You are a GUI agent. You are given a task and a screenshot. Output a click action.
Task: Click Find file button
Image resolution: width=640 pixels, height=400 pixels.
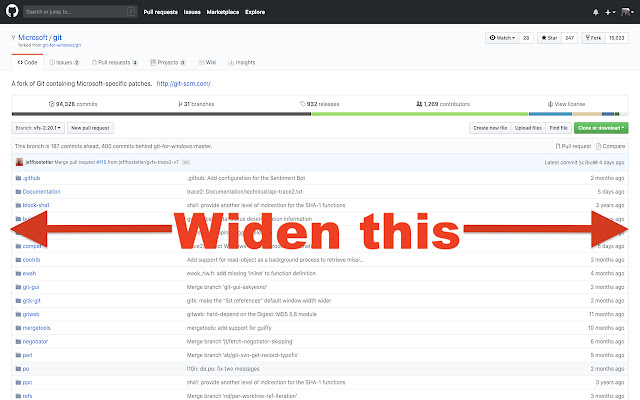tap(558, 128)
